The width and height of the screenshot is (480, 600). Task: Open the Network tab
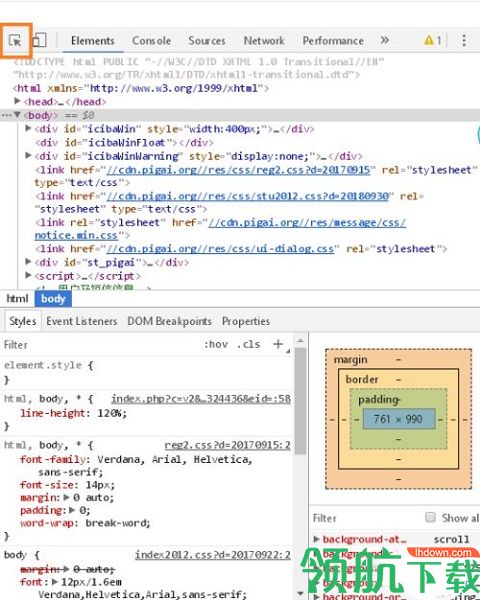tap(264, 41)
